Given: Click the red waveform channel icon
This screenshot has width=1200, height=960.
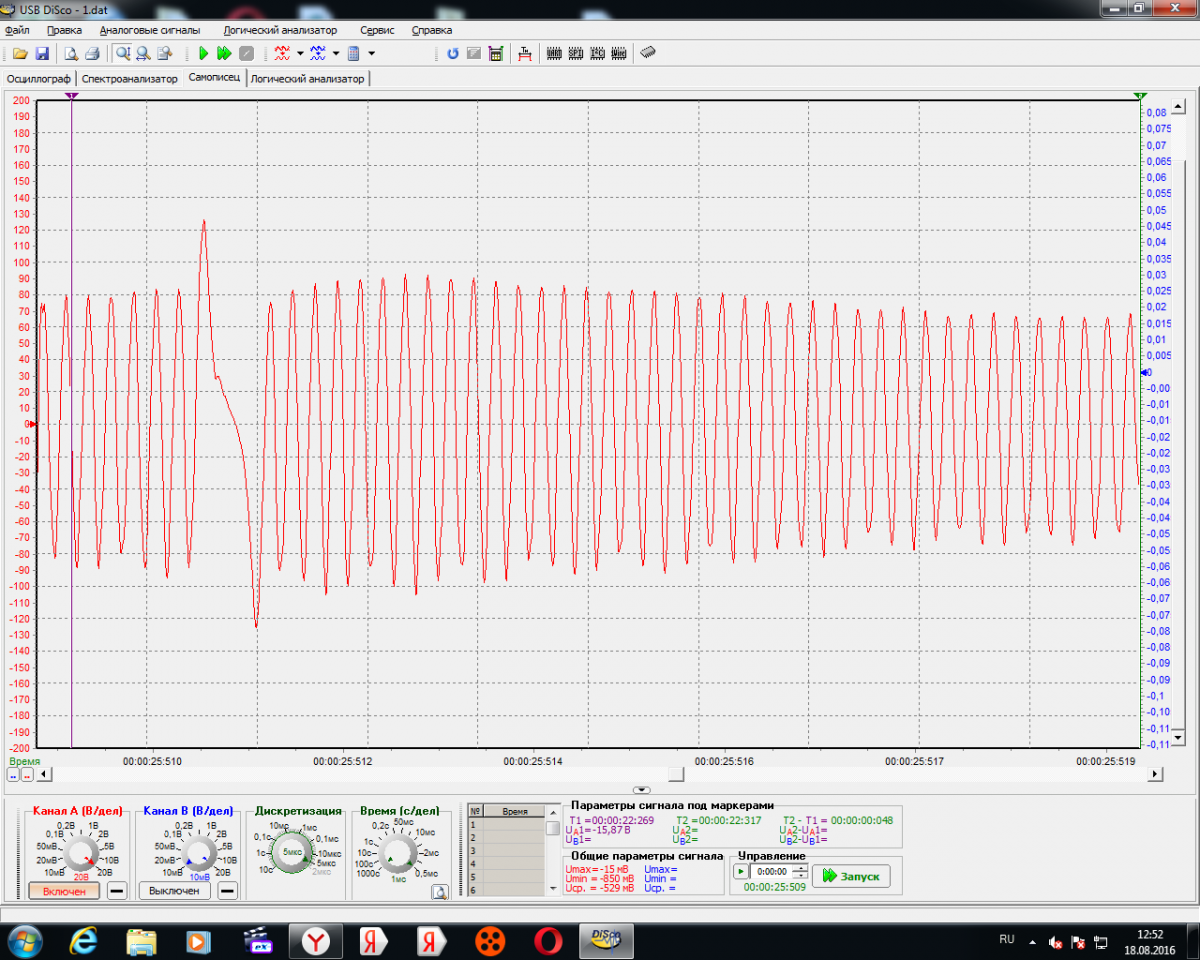Looking at the screenshot, I should (282, 53).
